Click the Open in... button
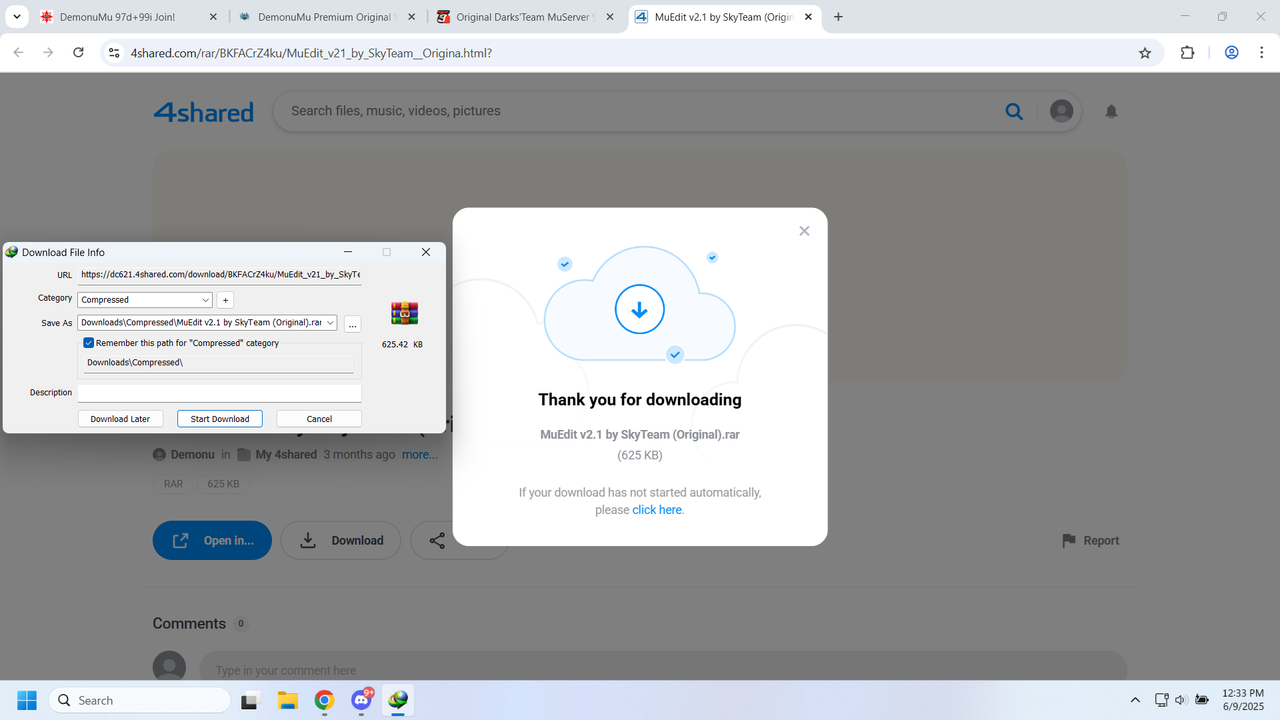Viewport: 1280px width, 720px height. [x=212, y=540]
